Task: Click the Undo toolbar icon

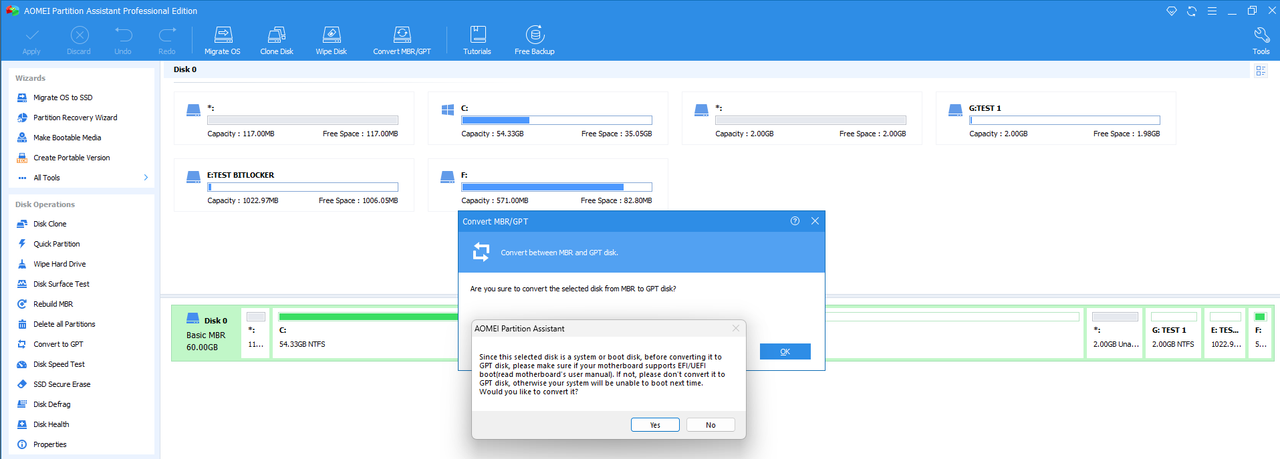Action: click(x=123, y=40)
